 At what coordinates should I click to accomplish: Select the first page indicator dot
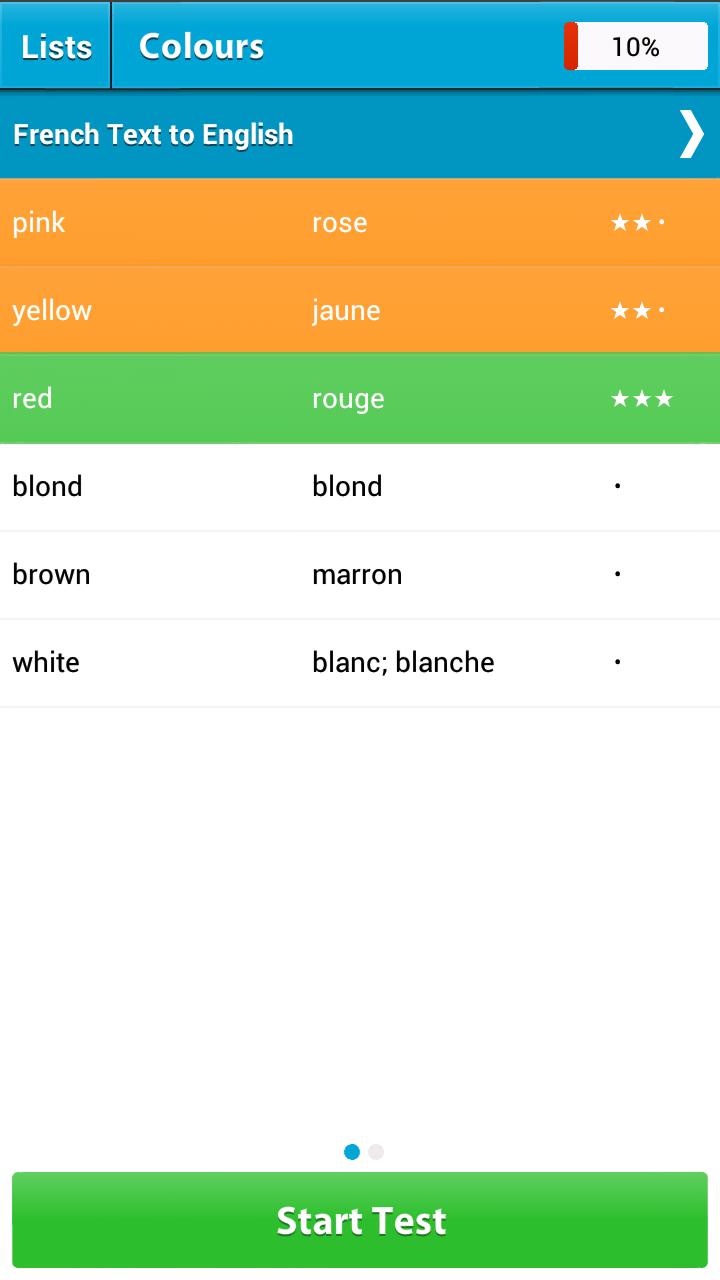tap(352, 1152)
